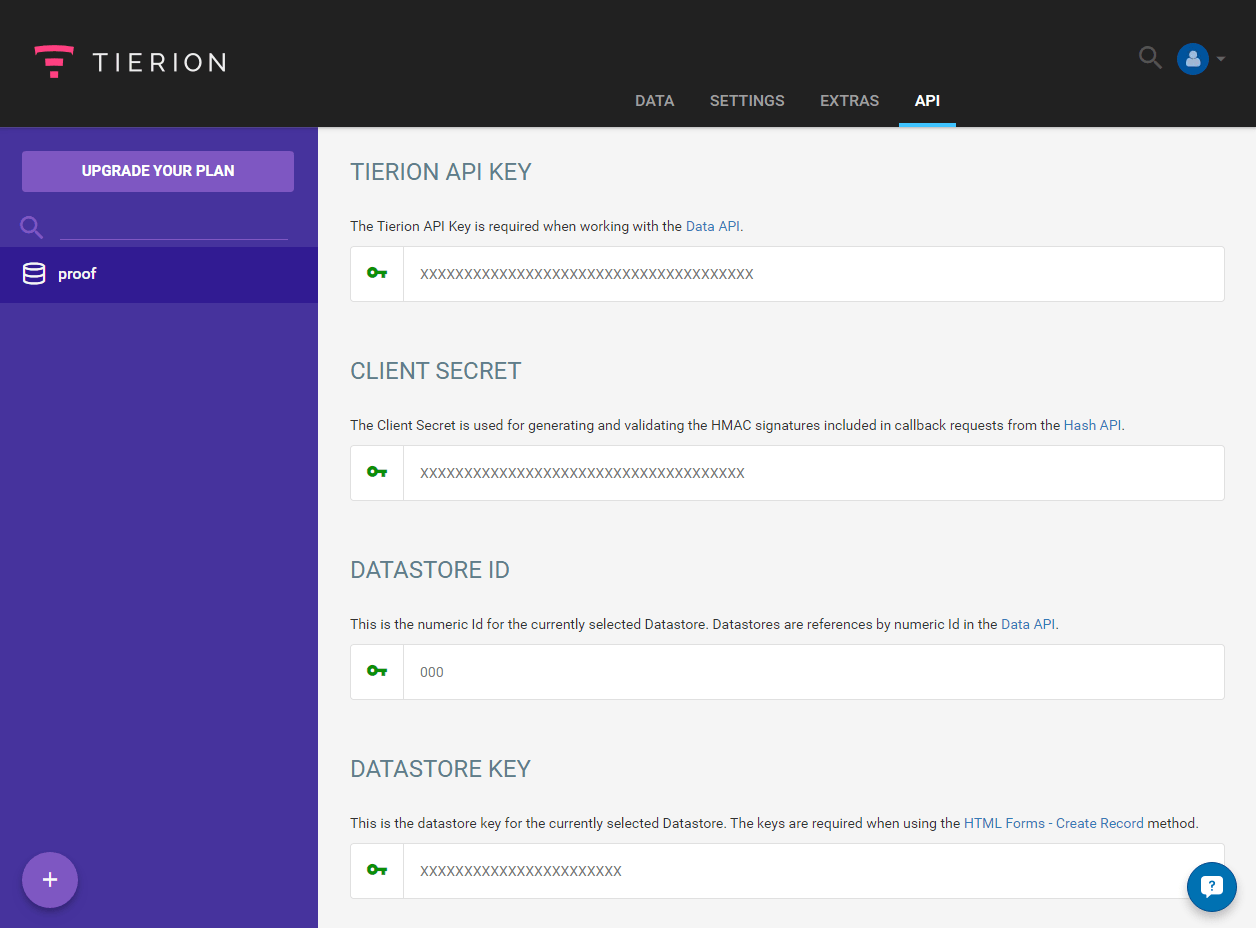Image resolution: width=1256 pixels, height=928 pixels.
Task: Click the key icon beside Datastore Key
Action: [376, 870]
